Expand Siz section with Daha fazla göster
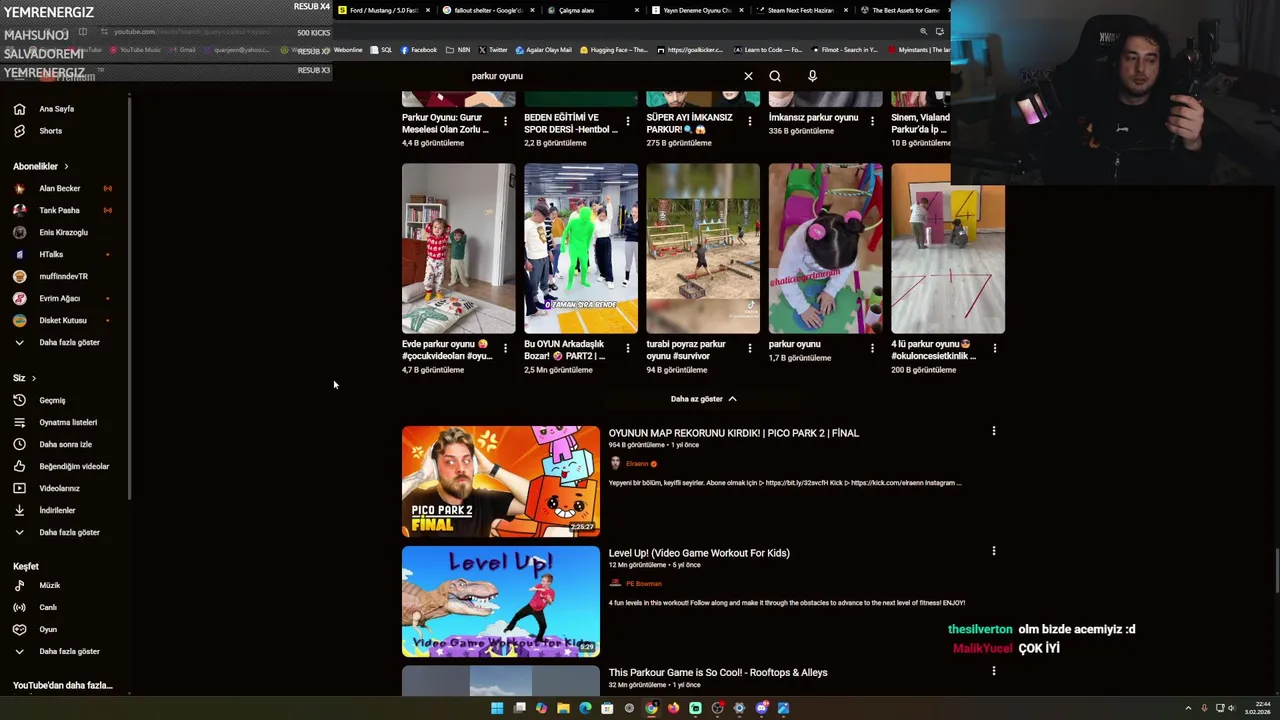 (x=69, y=532)
